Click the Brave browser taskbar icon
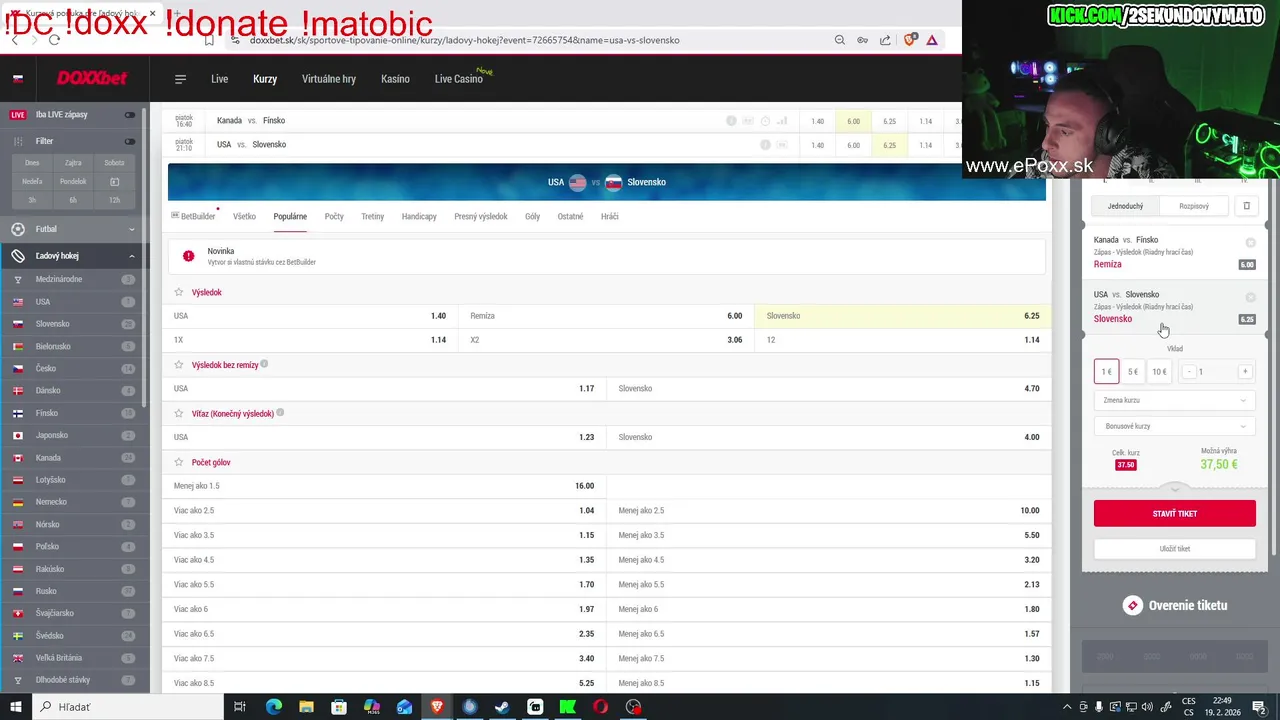The height and width of the screenshot is (720, 1280). (x=437, y=707)
